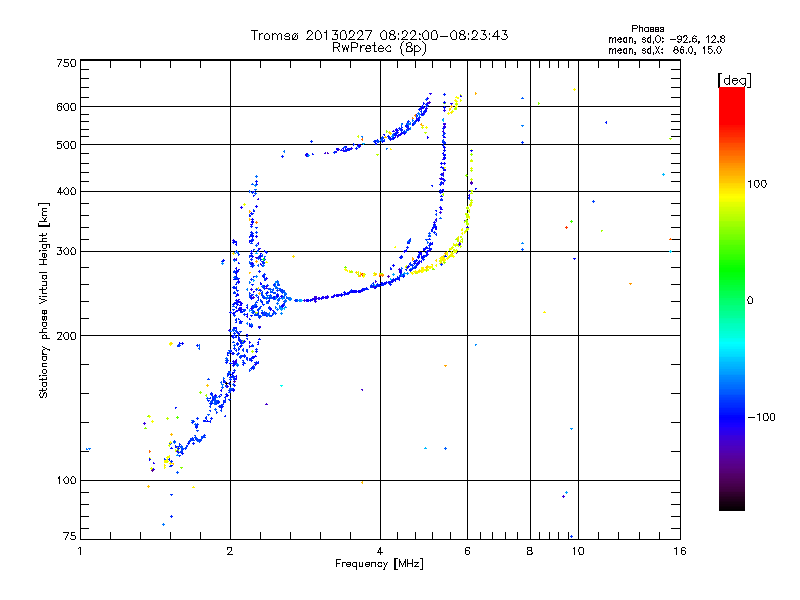This screenshot has width=800, height=600.
Task: Click the 'mean, sd,O: -92.6, 12.8' text
Action: (666, 39)
